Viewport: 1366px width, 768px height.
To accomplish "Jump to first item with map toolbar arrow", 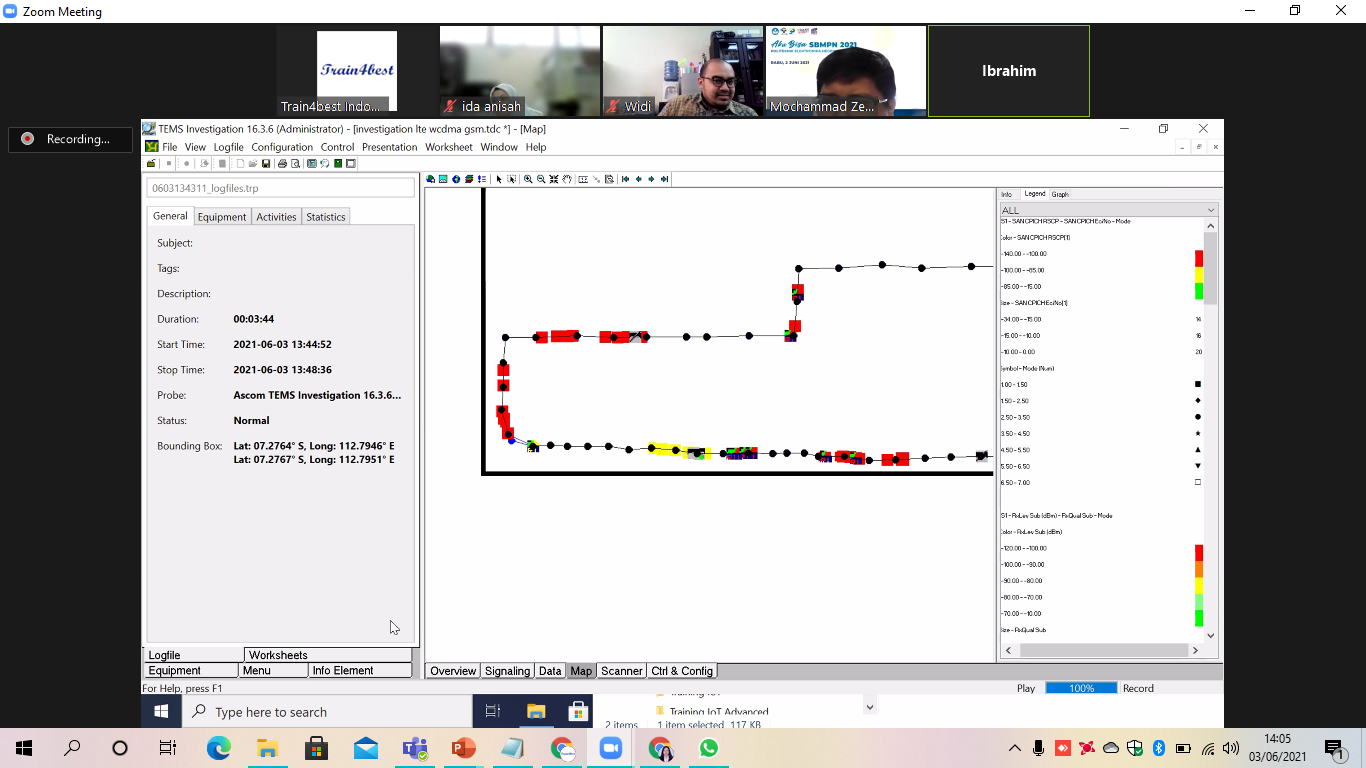I will pyautogui.click(x=626, y=179).
